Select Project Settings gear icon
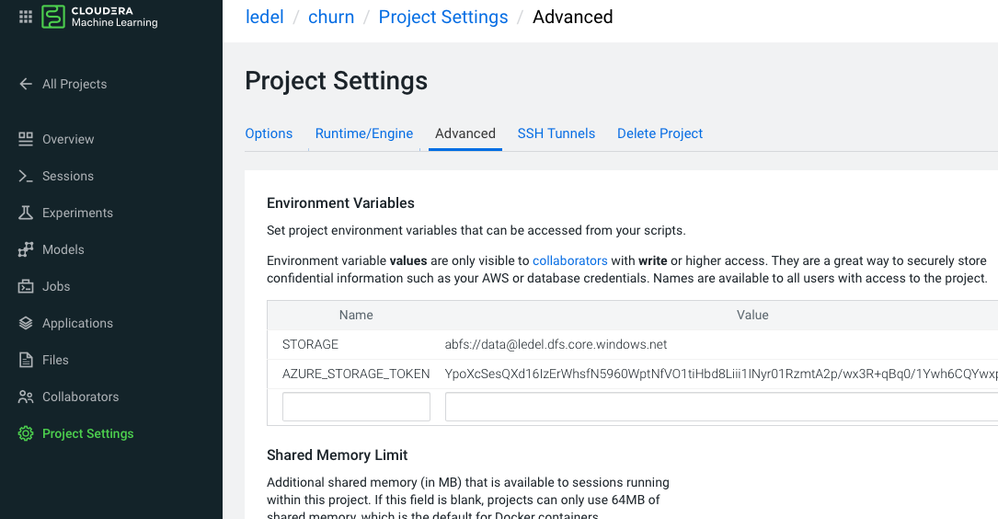Viewport: 998px width, 519px height. [26, 434]
